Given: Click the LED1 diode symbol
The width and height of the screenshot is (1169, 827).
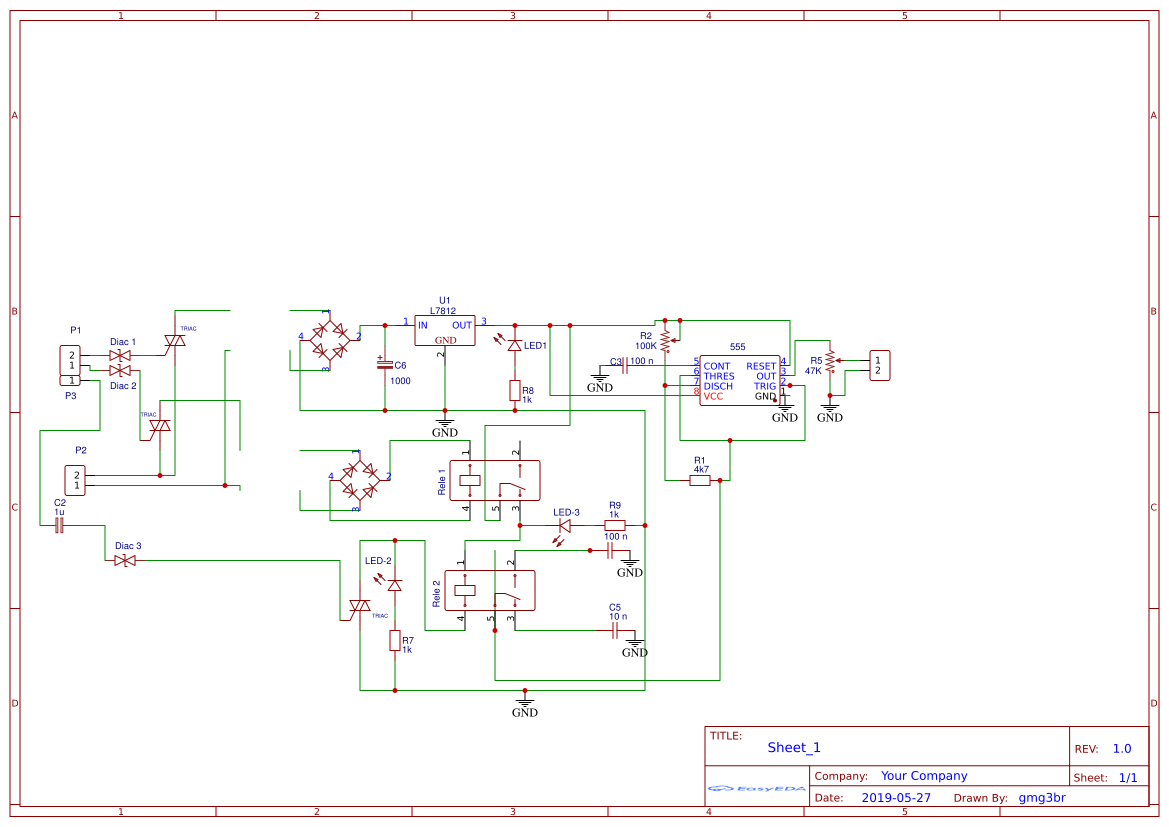Looking at the screenshot, I should (516, 343).
